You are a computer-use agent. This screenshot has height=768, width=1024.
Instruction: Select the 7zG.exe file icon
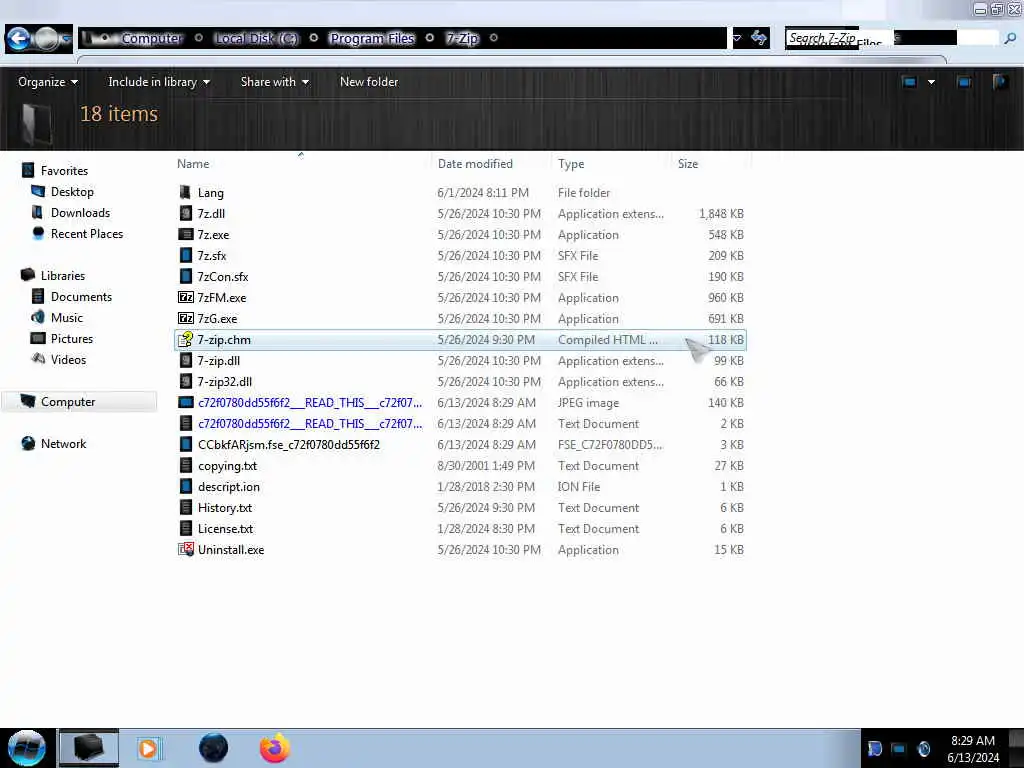(186, 318)
